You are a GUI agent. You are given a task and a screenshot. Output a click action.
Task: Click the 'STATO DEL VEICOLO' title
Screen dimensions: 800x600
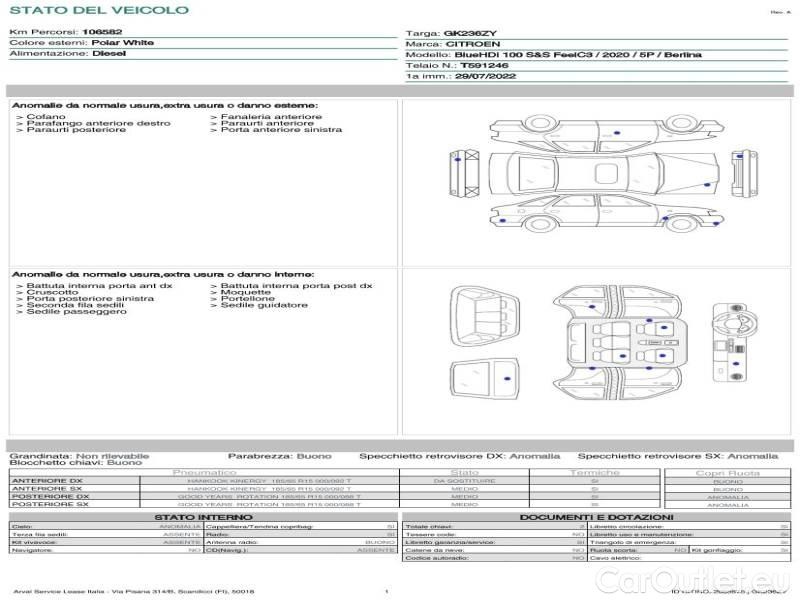pos(98,10)
